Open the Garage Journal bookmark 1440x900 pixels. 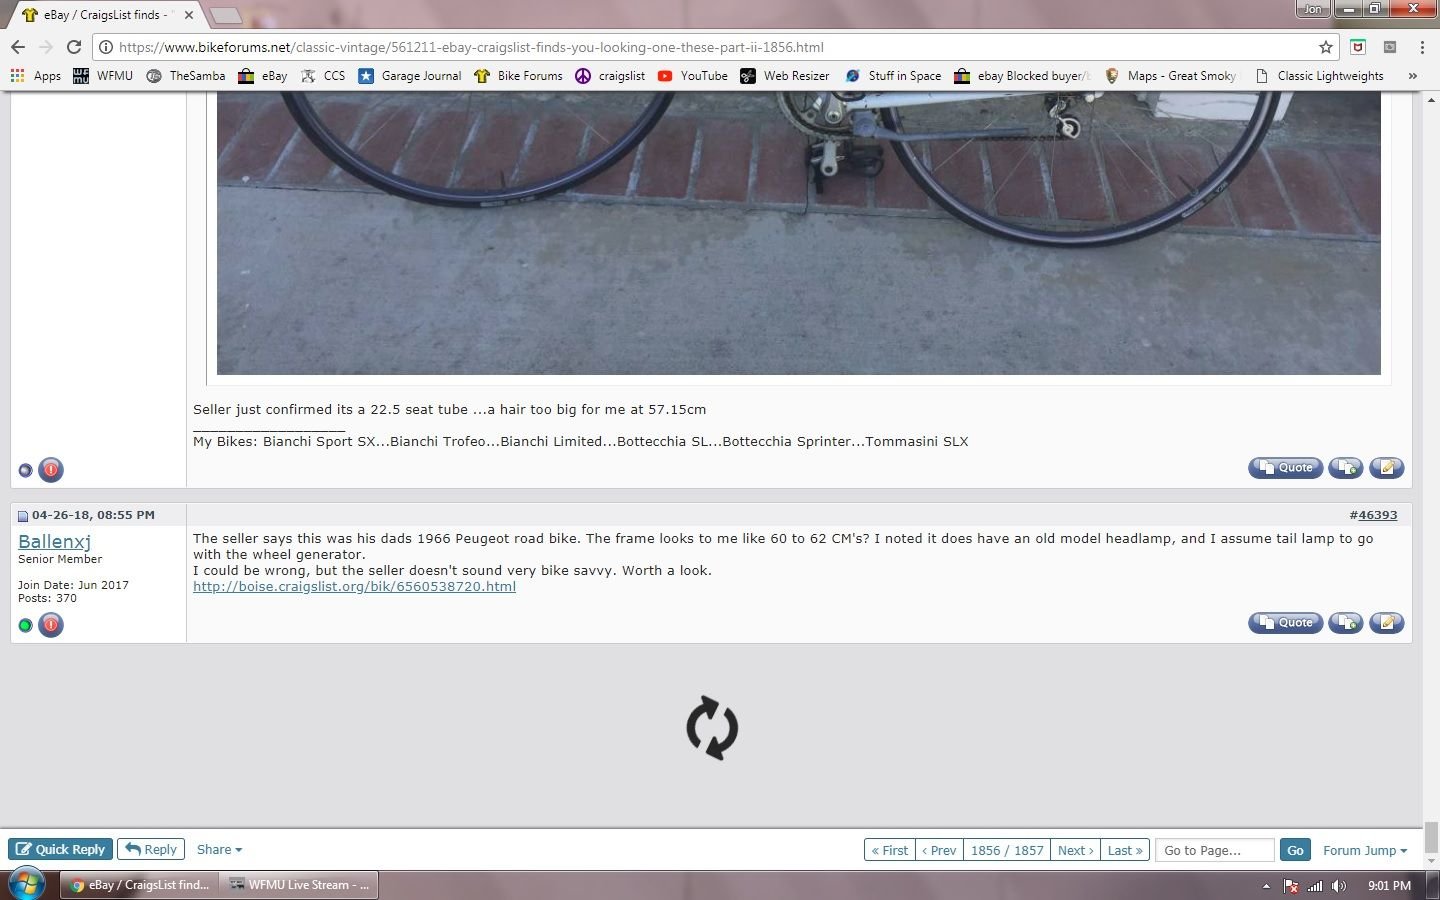pyautogui.click(x=410, y=76)
